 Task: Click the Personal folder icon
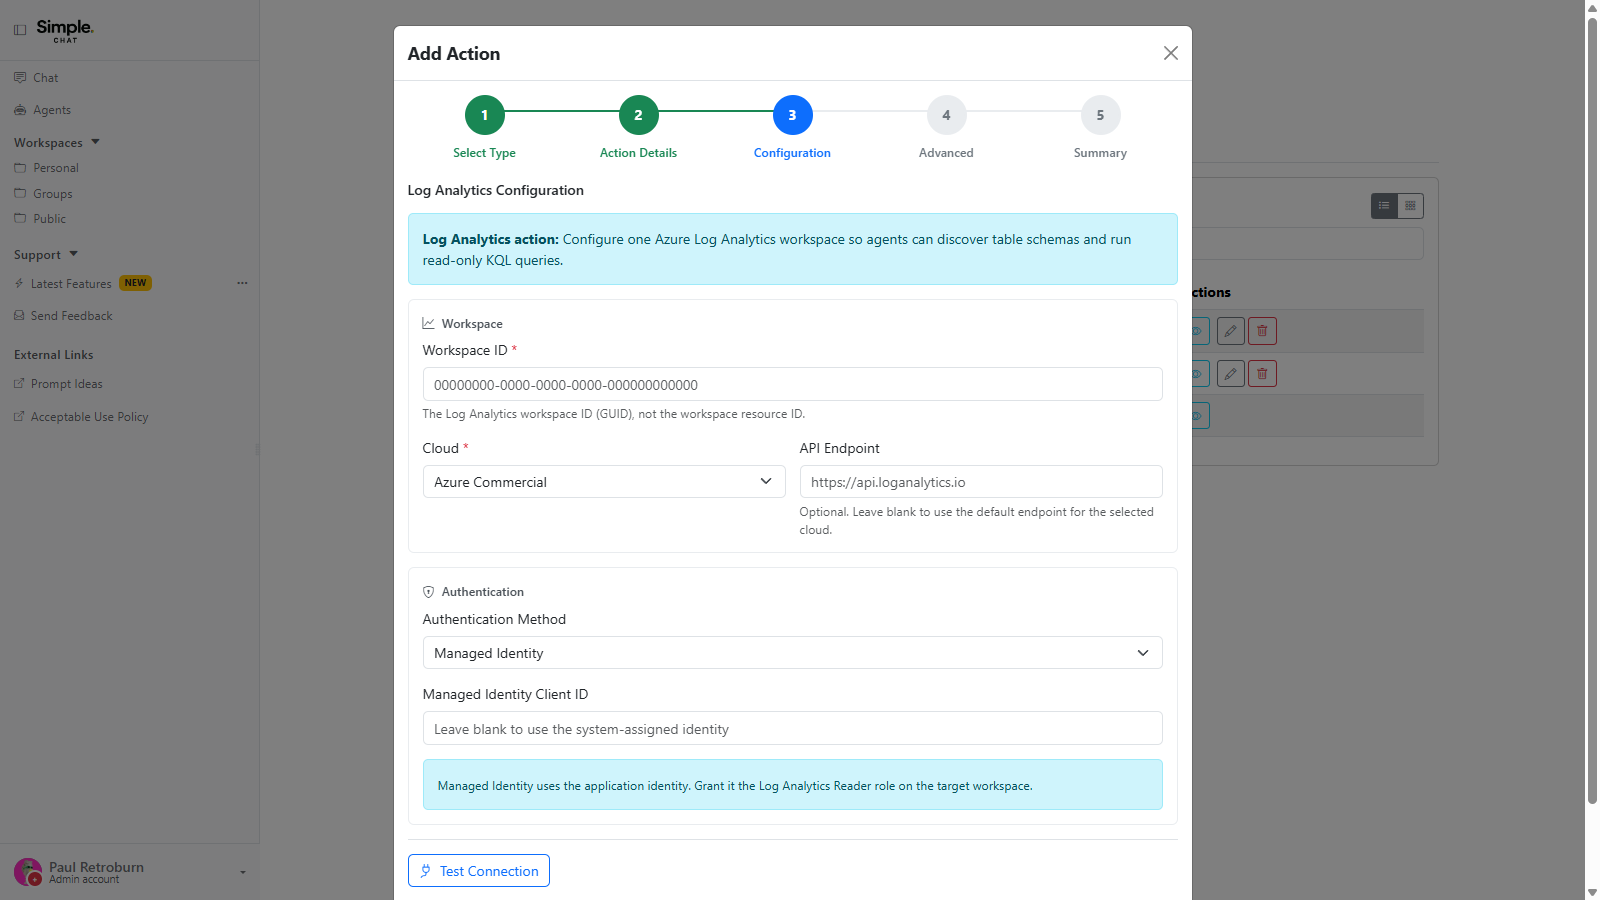click(x=20, y=168)
